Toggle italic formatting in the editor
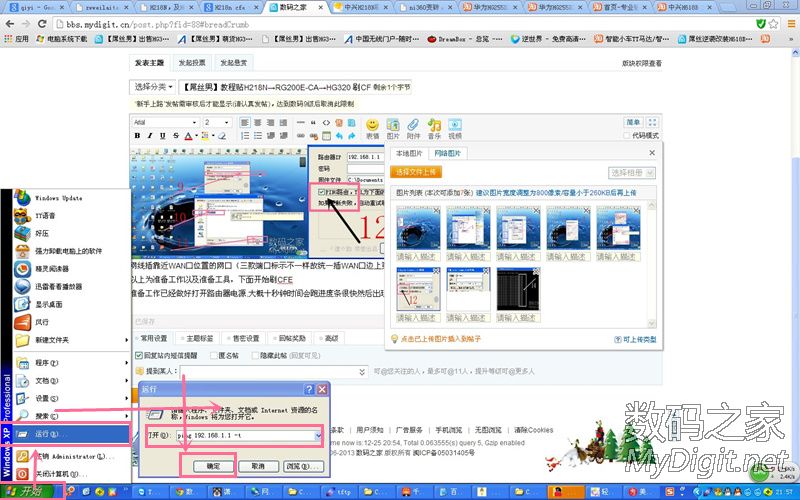The height and width of the screenshot is (500, 800). click(149, 136)
